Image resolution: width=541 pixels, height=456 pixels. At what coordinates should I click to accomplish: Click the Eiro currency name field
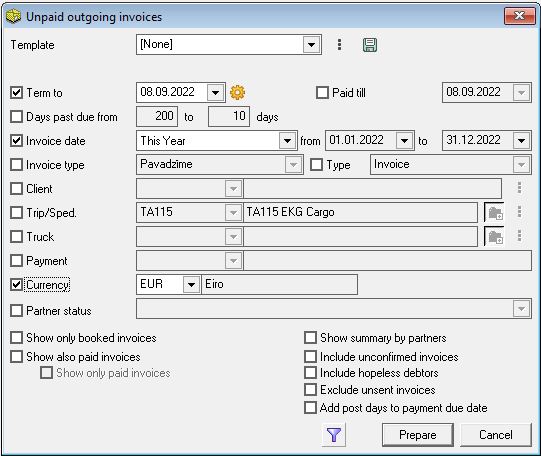click(x=279, y=285)
